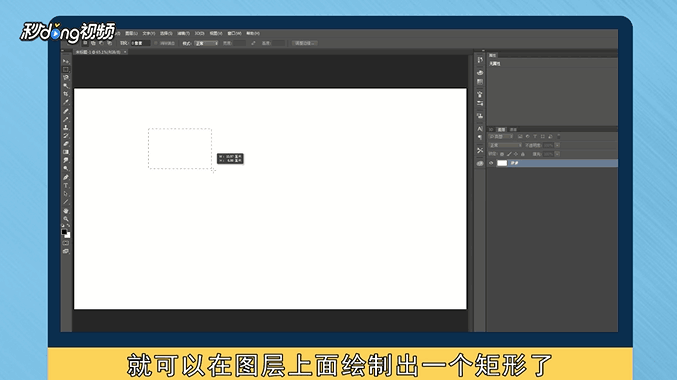
Task: Open the layer filter type dropdown
Action: 501,136
